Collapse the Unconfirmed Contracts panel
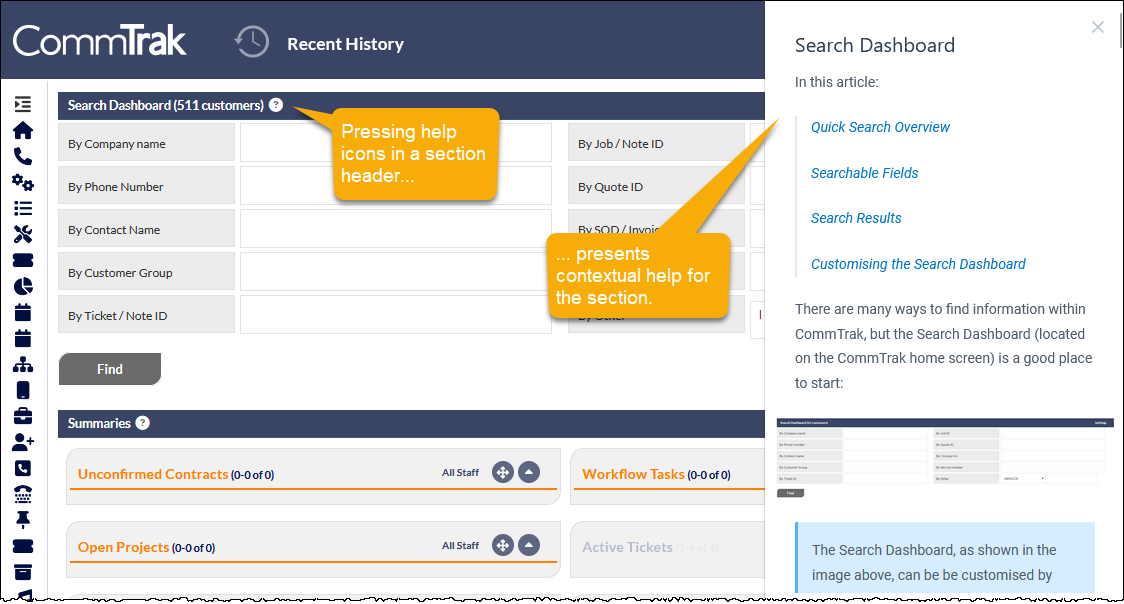Image resolution: width=1124 pixels, height=604 pixels. pos(529,473)
